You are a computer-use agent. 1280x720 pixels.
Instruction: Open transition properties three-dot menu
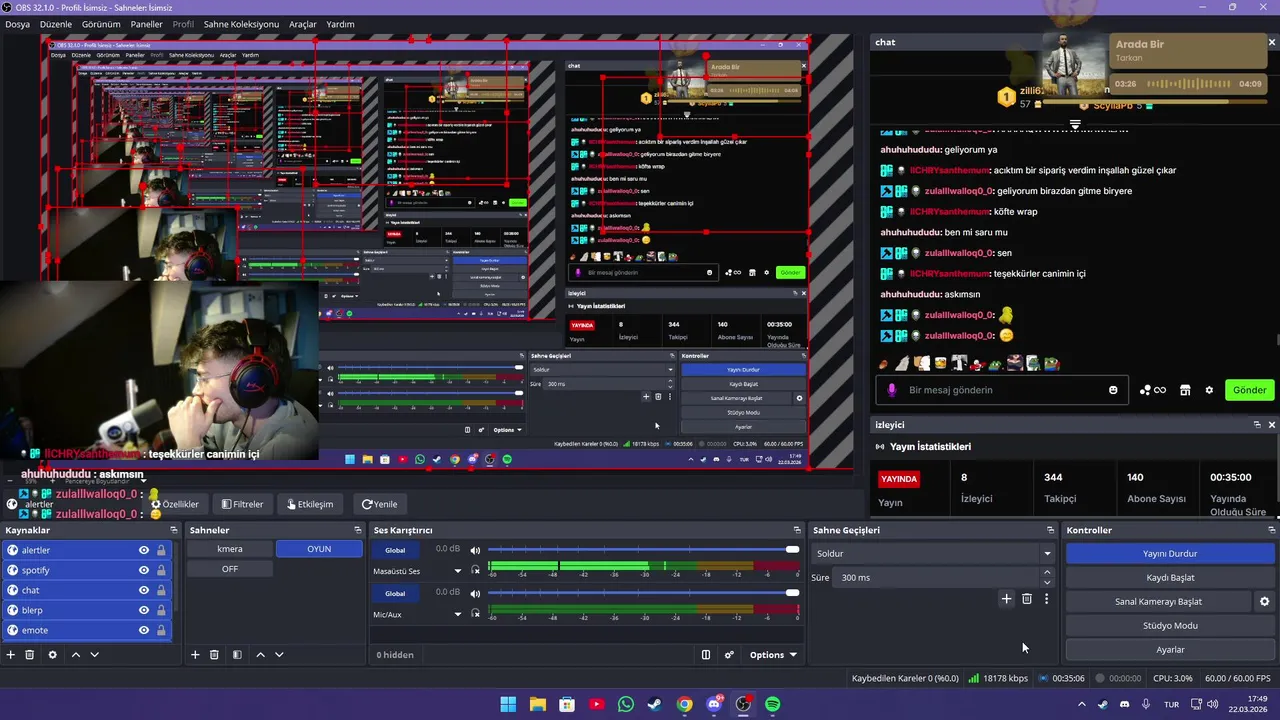click(1047, 599)
